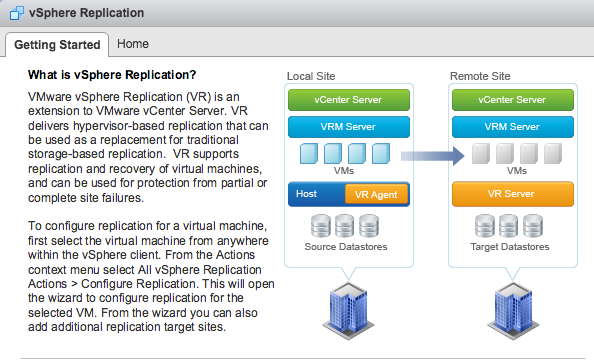Click the 'VMs' label under Remote Site
594x362 pixels.
point(517,171)
